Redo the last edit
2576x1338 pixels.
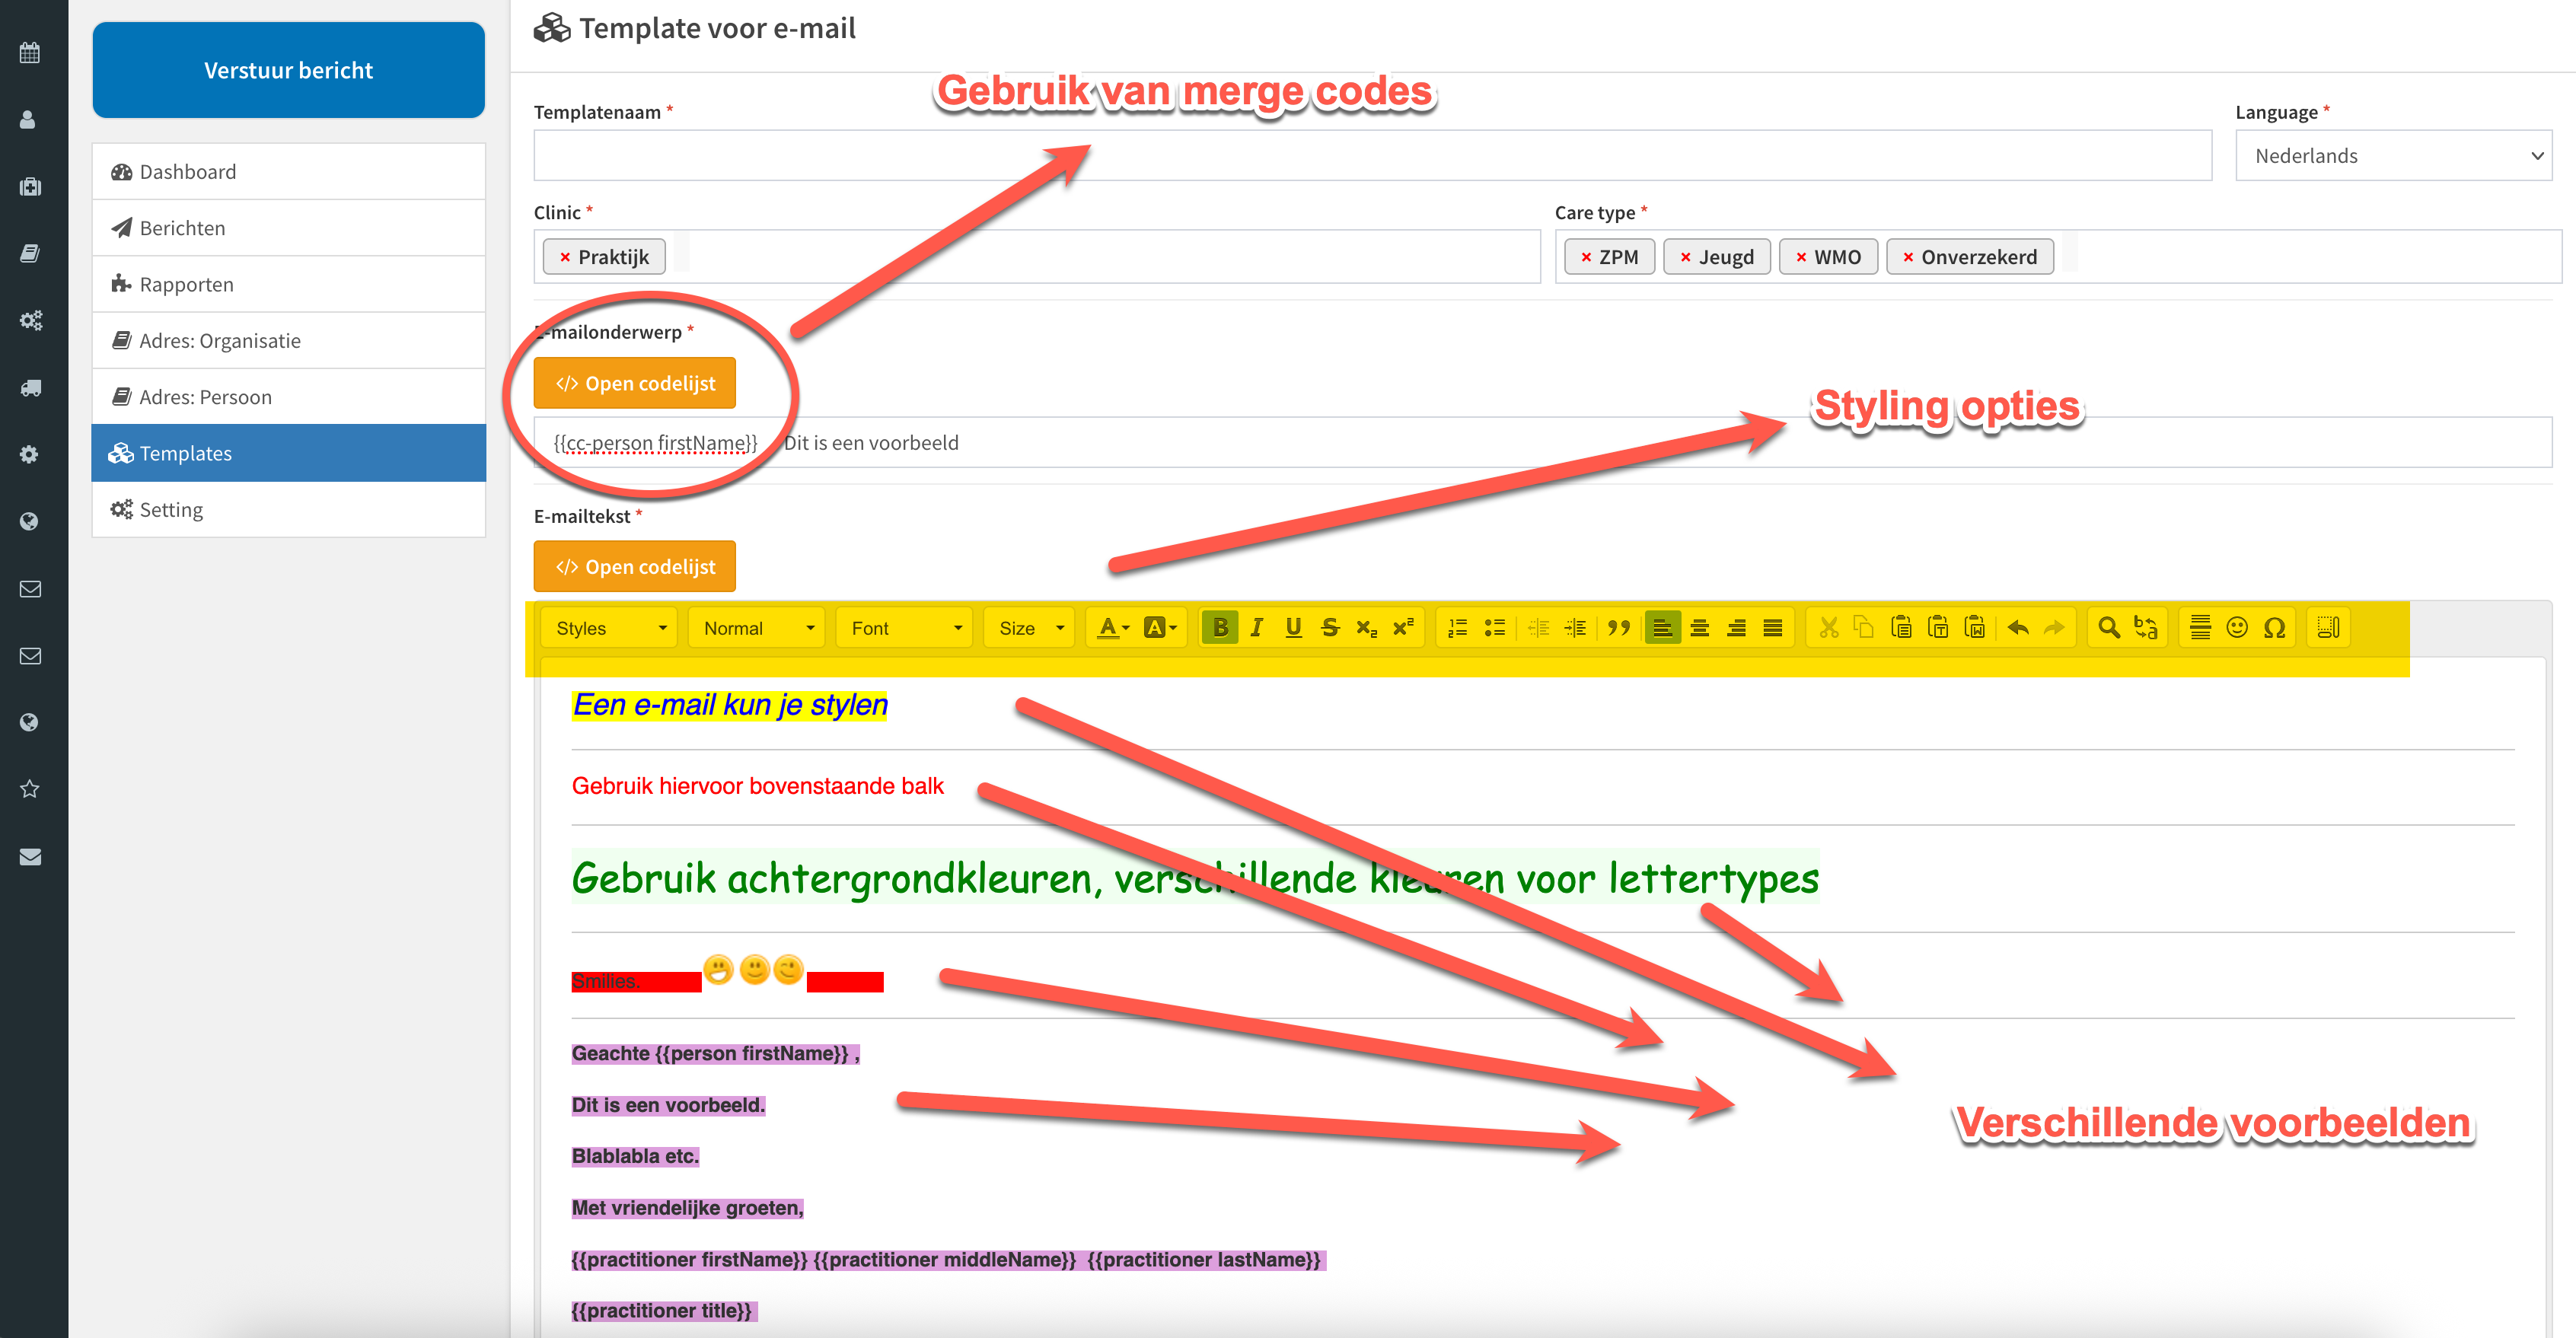click(x=2054, y=628)
